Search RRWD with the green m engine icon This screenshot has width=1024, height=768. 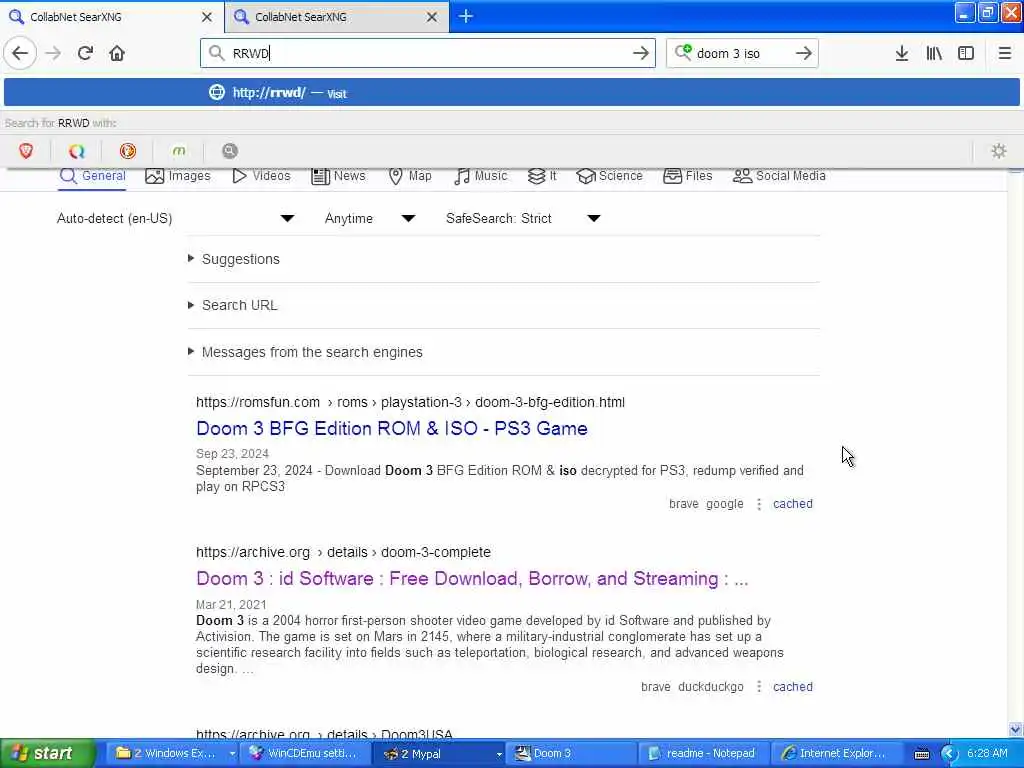179,151
